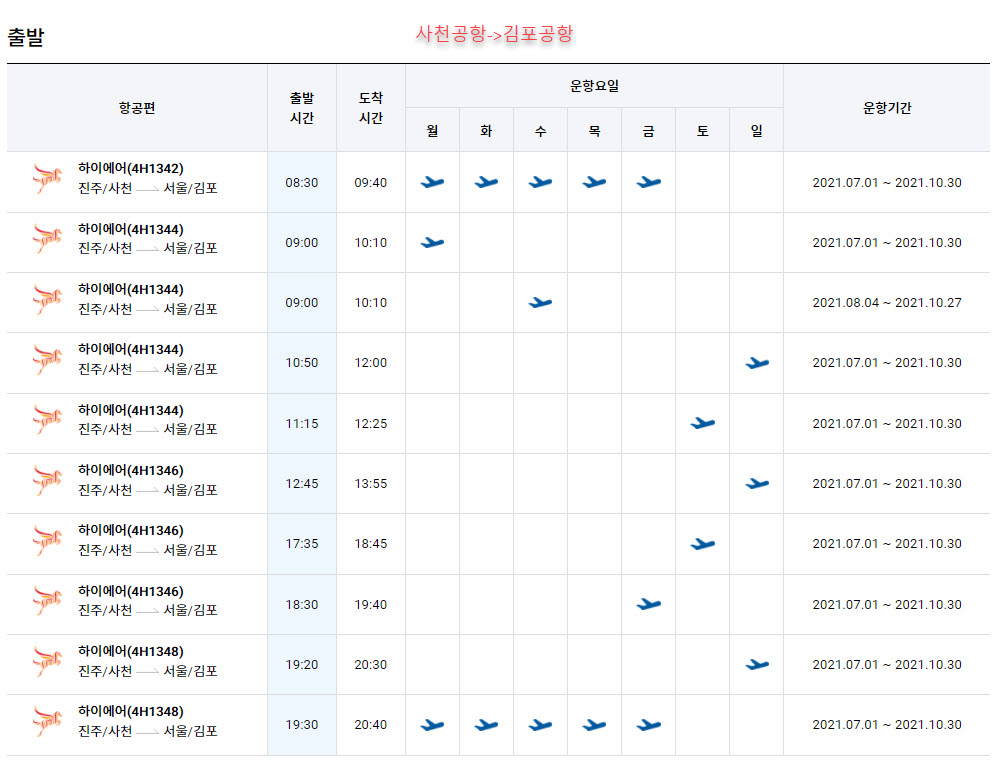Viewport: 1001px width, 764px height.
Task: Click the Thursday airplane icon for the 19:30 flight
Action: coord(594,725)
